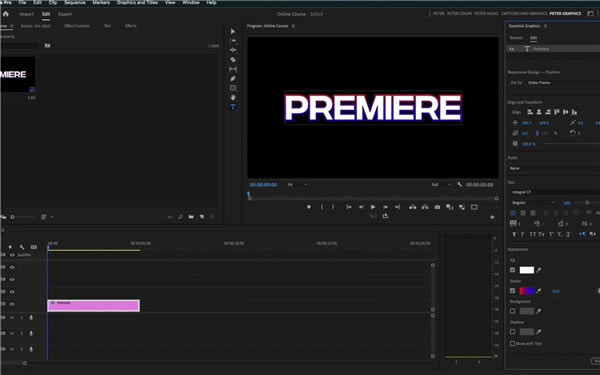Open the Graphics and Titles menu
The width and height of the screenshot is (600, 375).
pos(137,2)
